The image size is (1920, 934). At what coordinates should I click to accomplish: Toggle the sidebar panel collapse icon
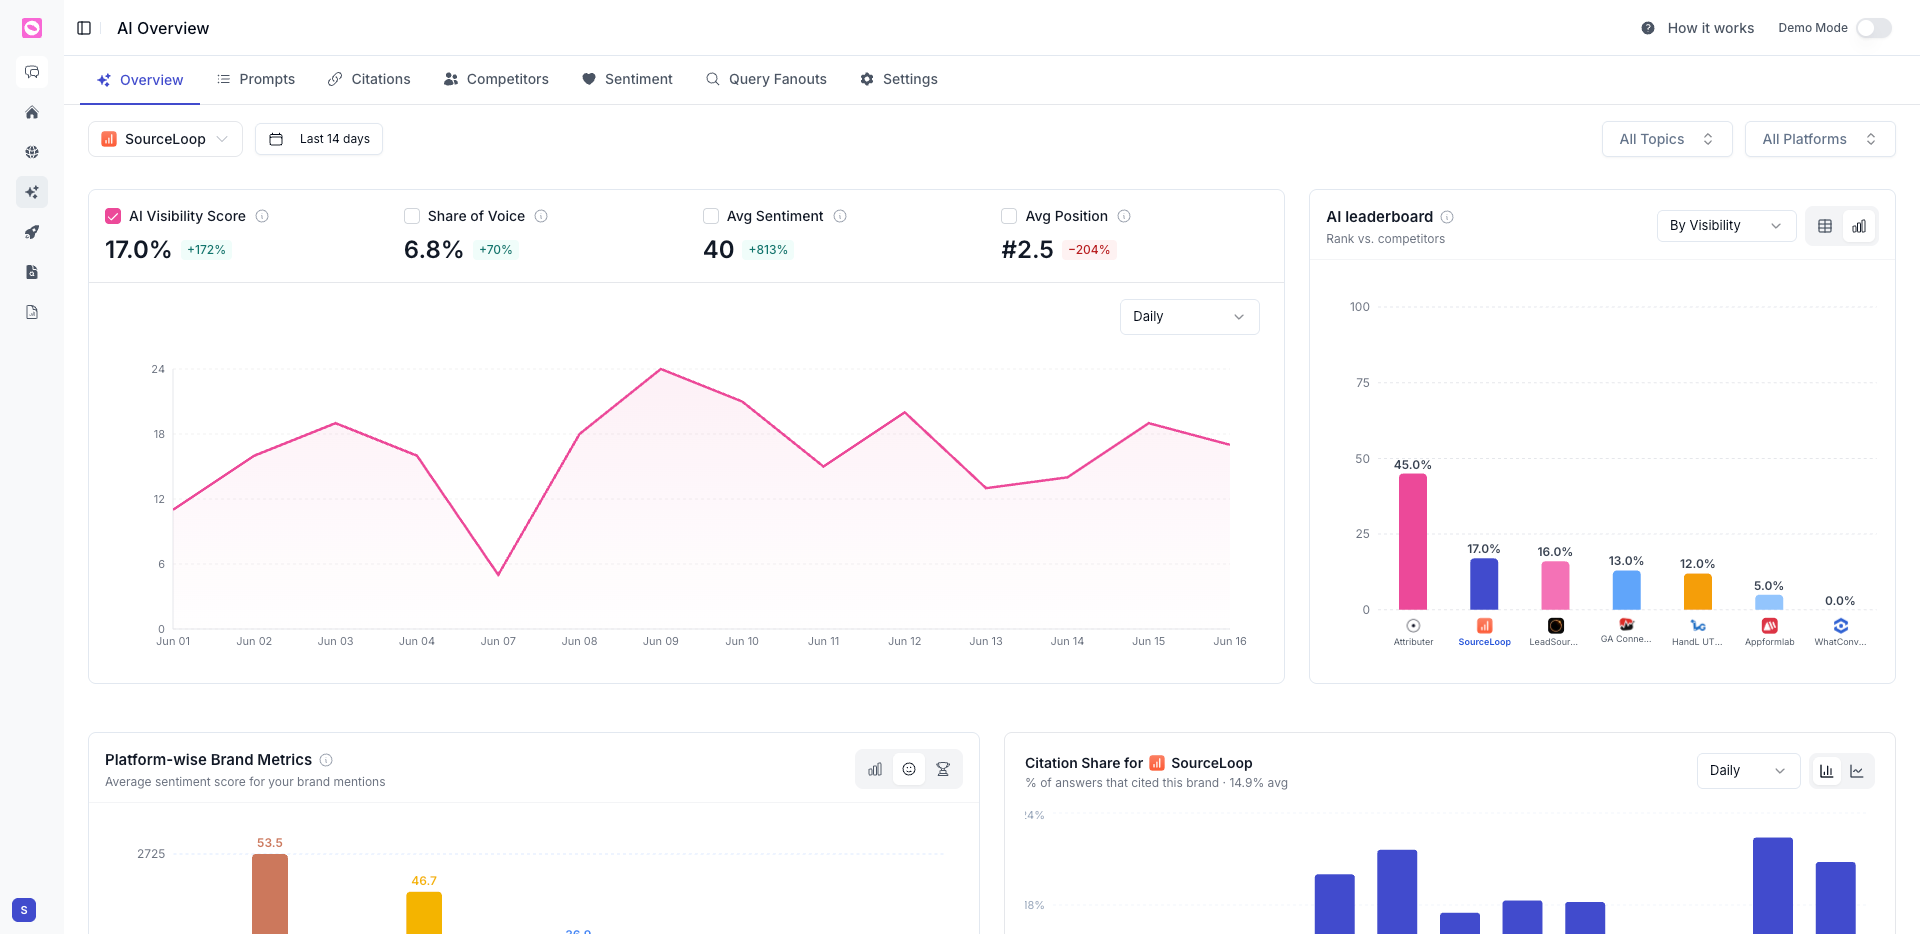(x=84, y=28)
